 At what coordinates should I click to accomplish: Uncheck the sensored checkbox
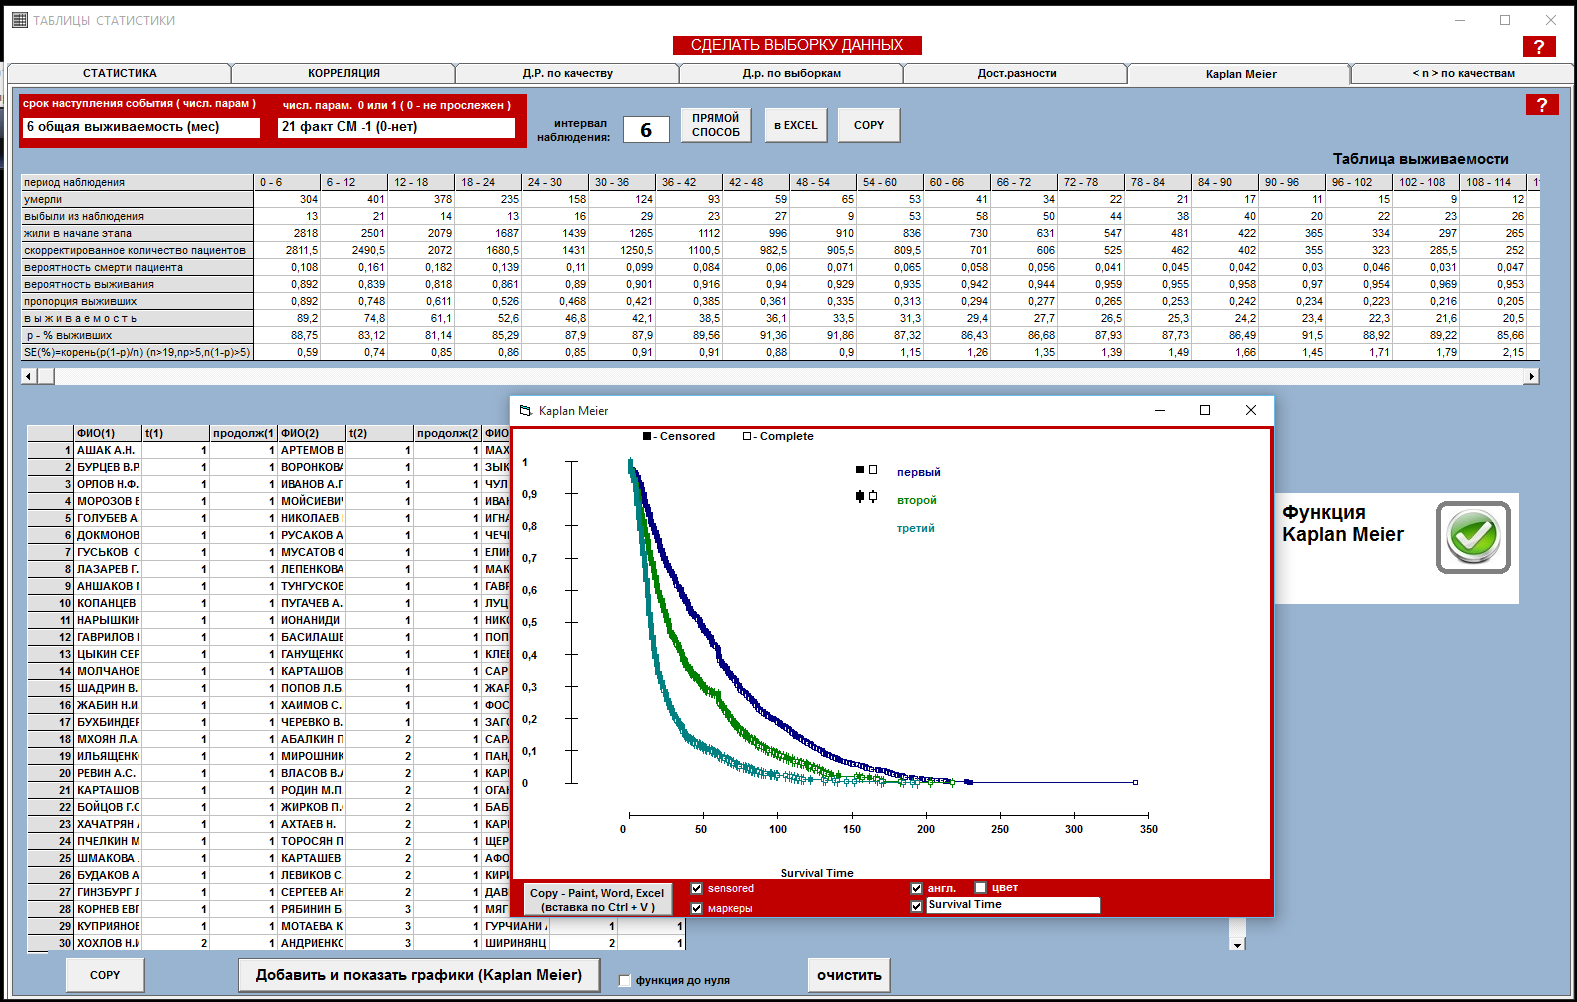(x=697, y=889)
